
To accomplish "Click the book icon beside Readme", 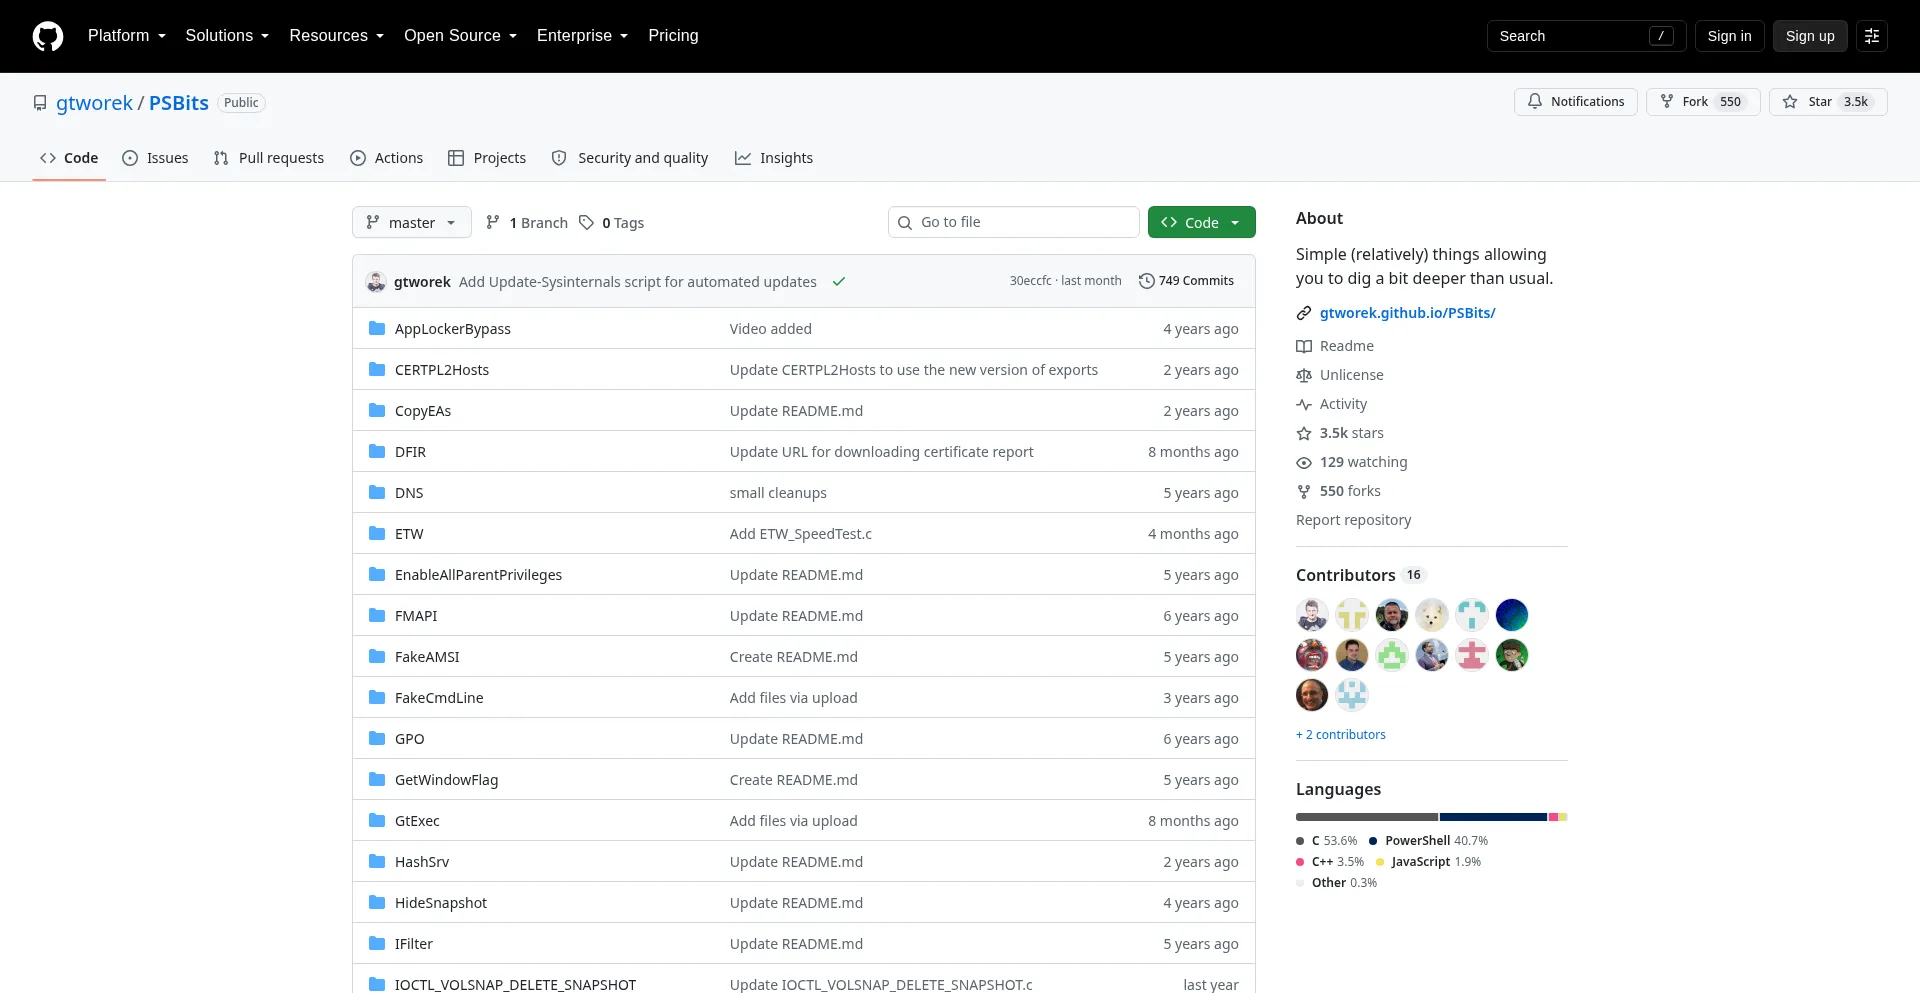I will 1304,346.
